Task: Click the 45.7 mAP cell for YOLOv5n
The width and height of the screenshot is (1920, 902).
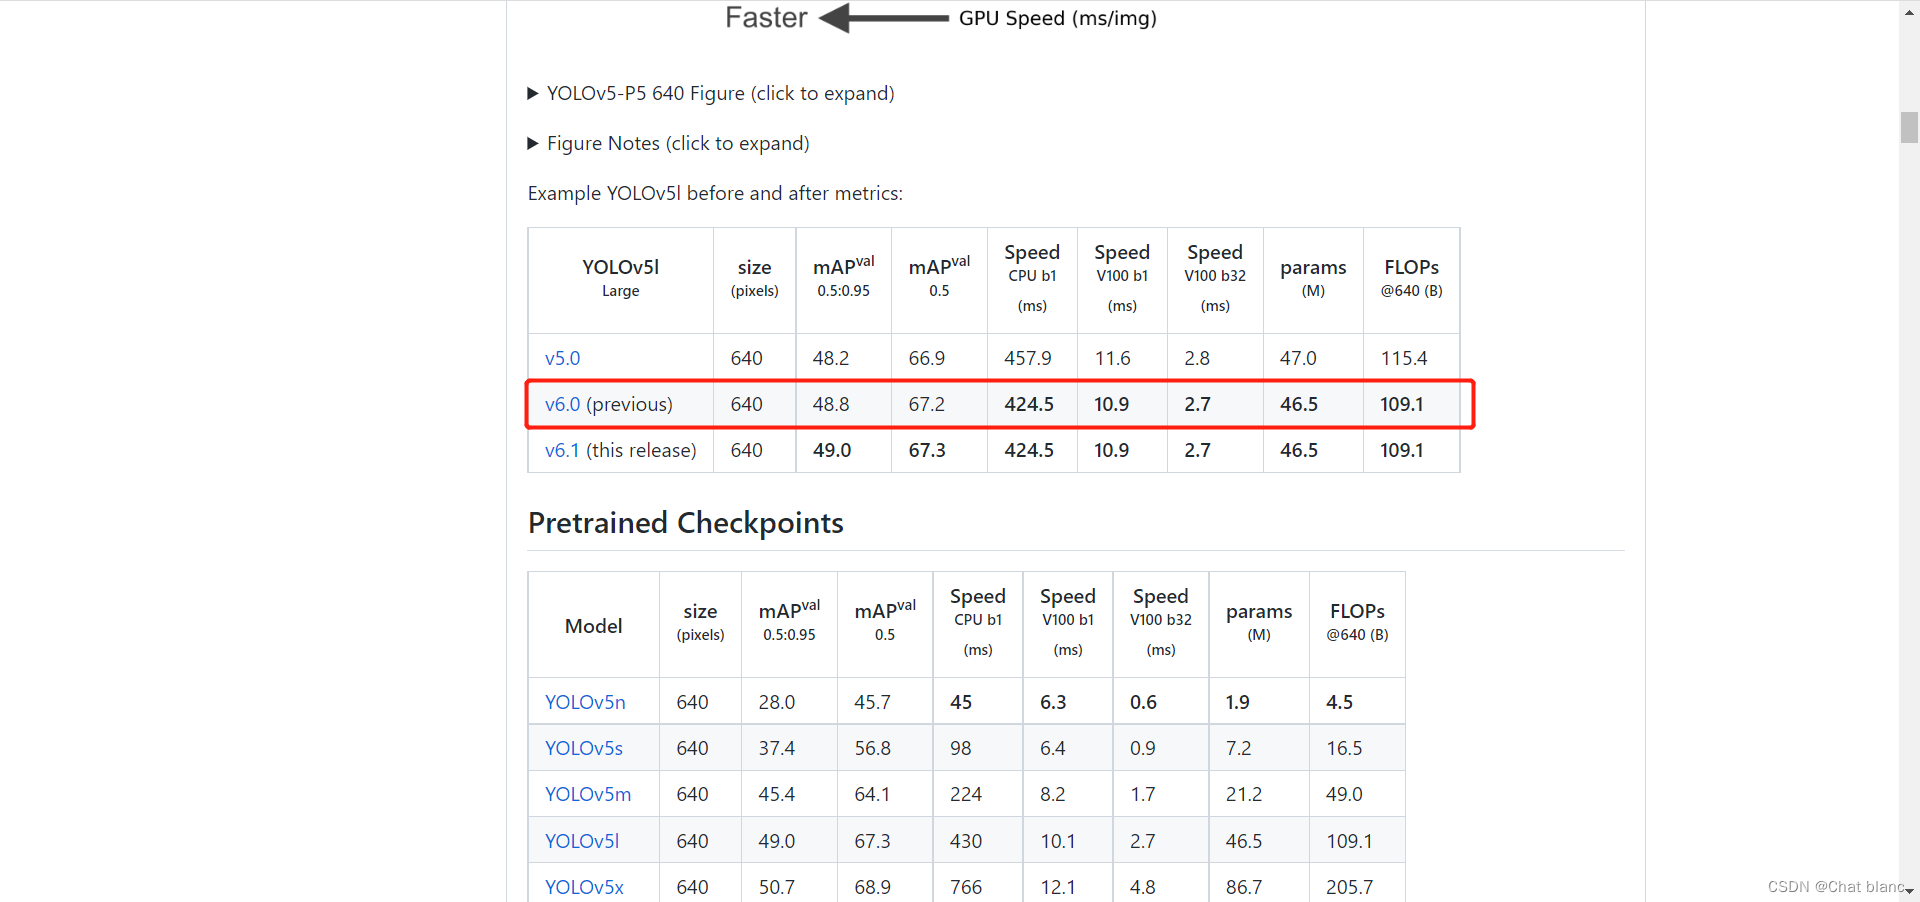Action: click(885, 702)
